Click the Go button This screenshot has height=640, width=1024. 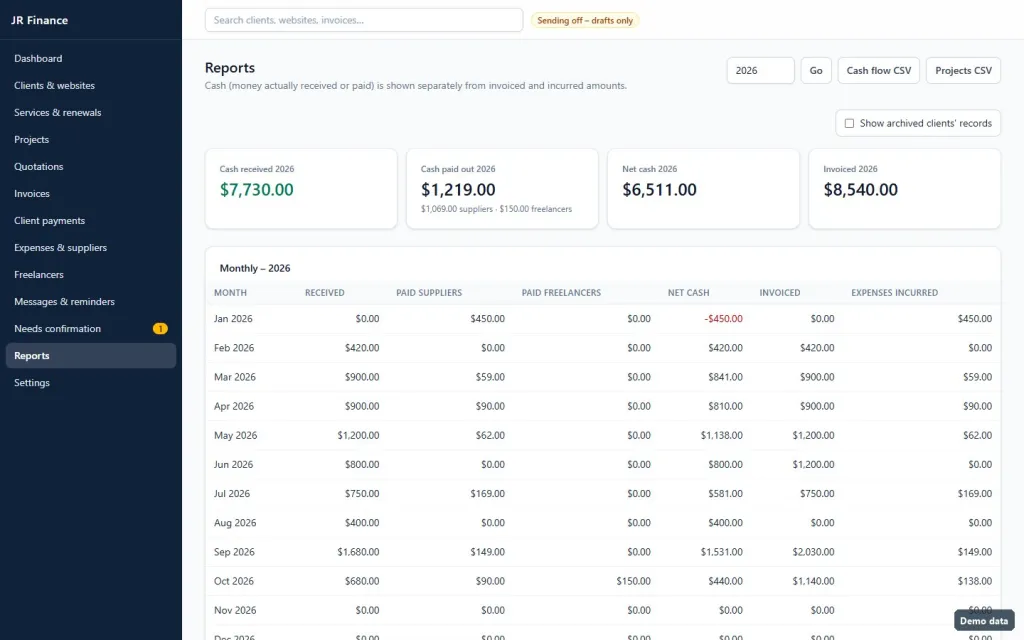tap(816, 71)
